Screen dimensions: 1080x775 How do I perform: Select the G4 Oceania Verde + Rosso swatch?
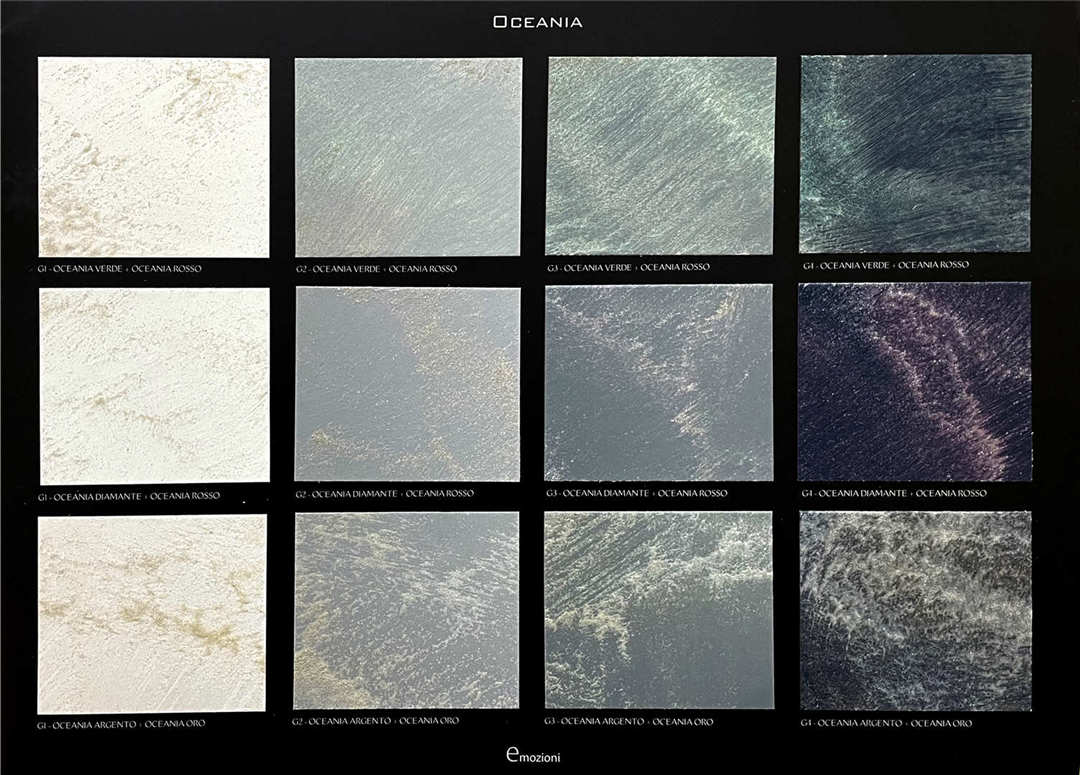(915, 154)
